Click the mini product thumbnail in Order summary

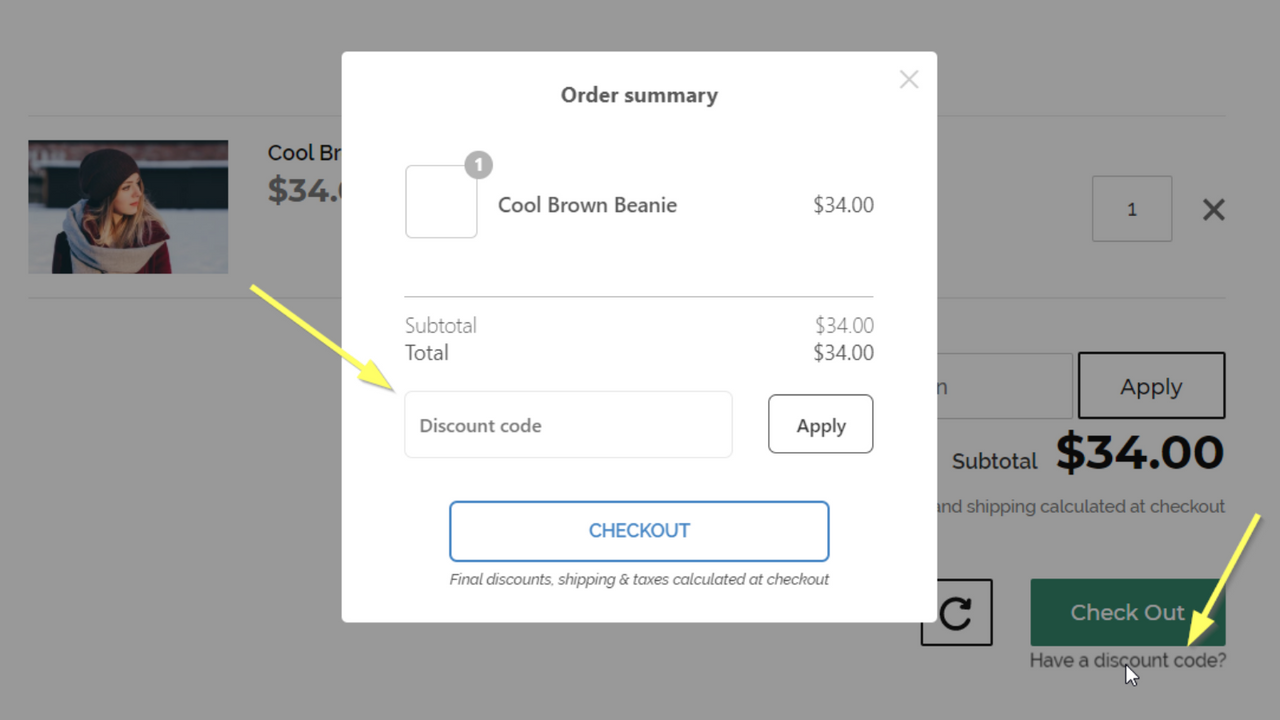click(x=440, y=201)
